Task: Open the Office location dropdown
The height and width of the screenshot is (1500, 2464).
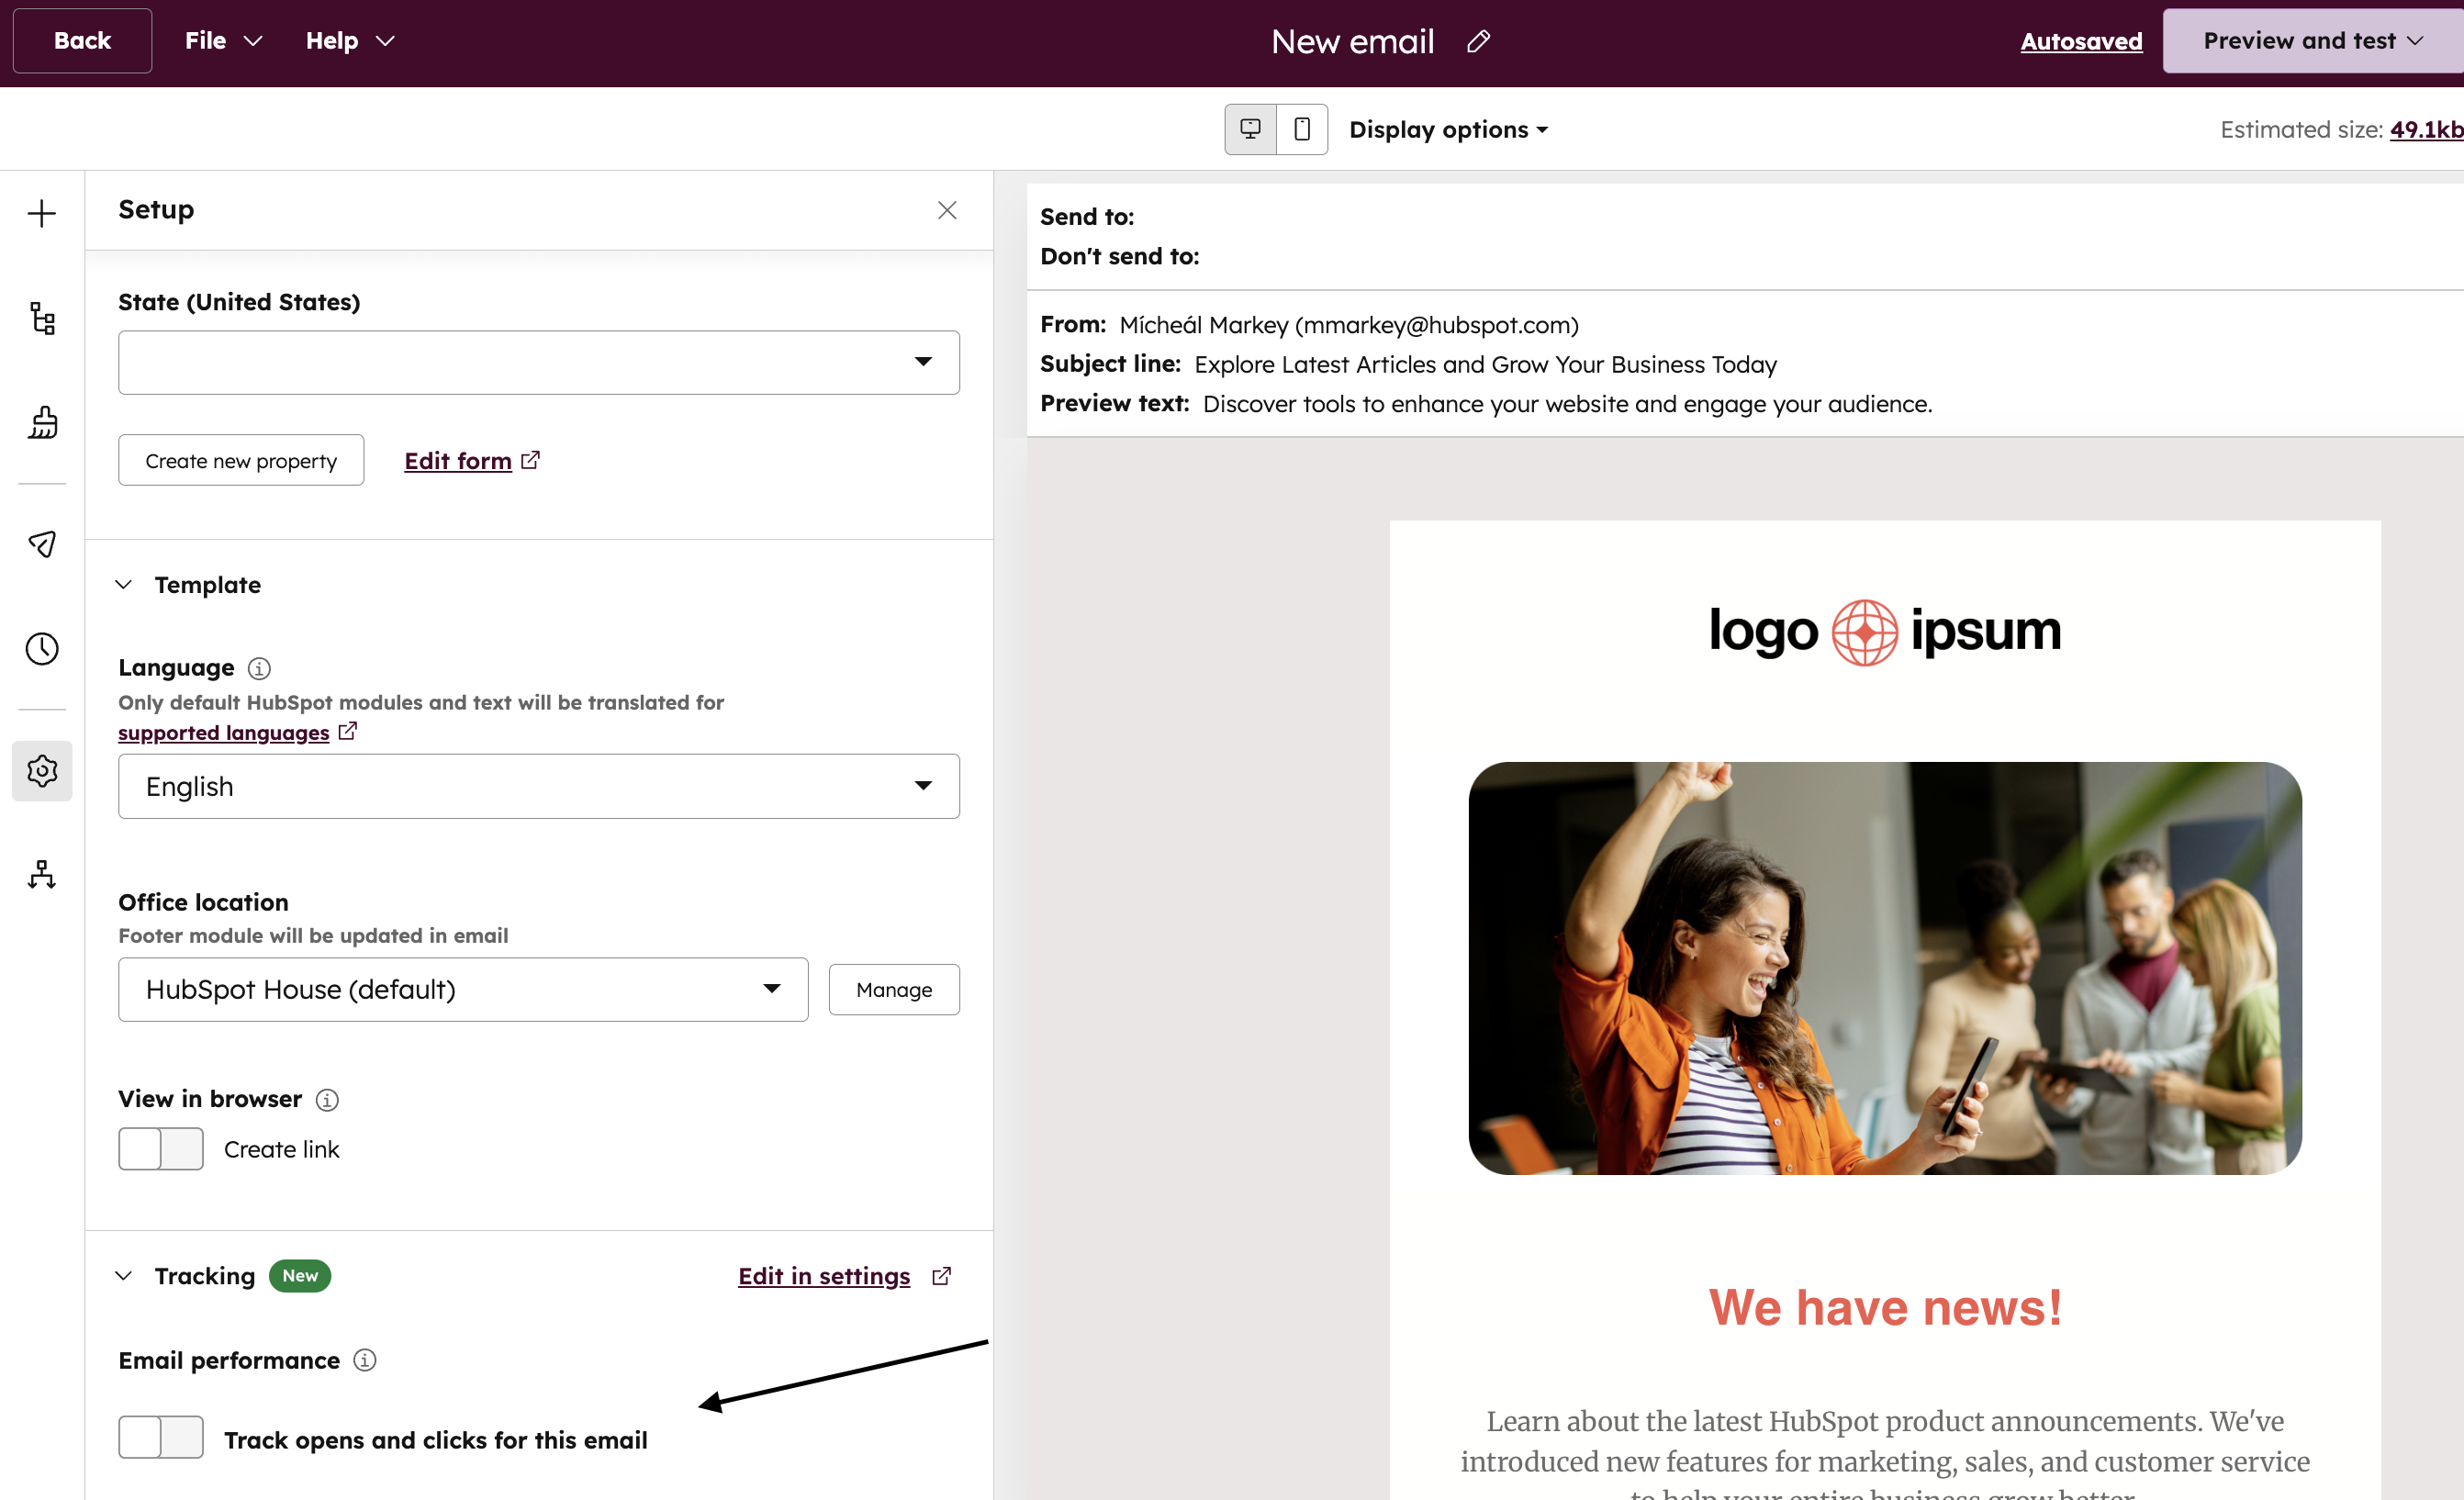Action: [x=463, y=989]
